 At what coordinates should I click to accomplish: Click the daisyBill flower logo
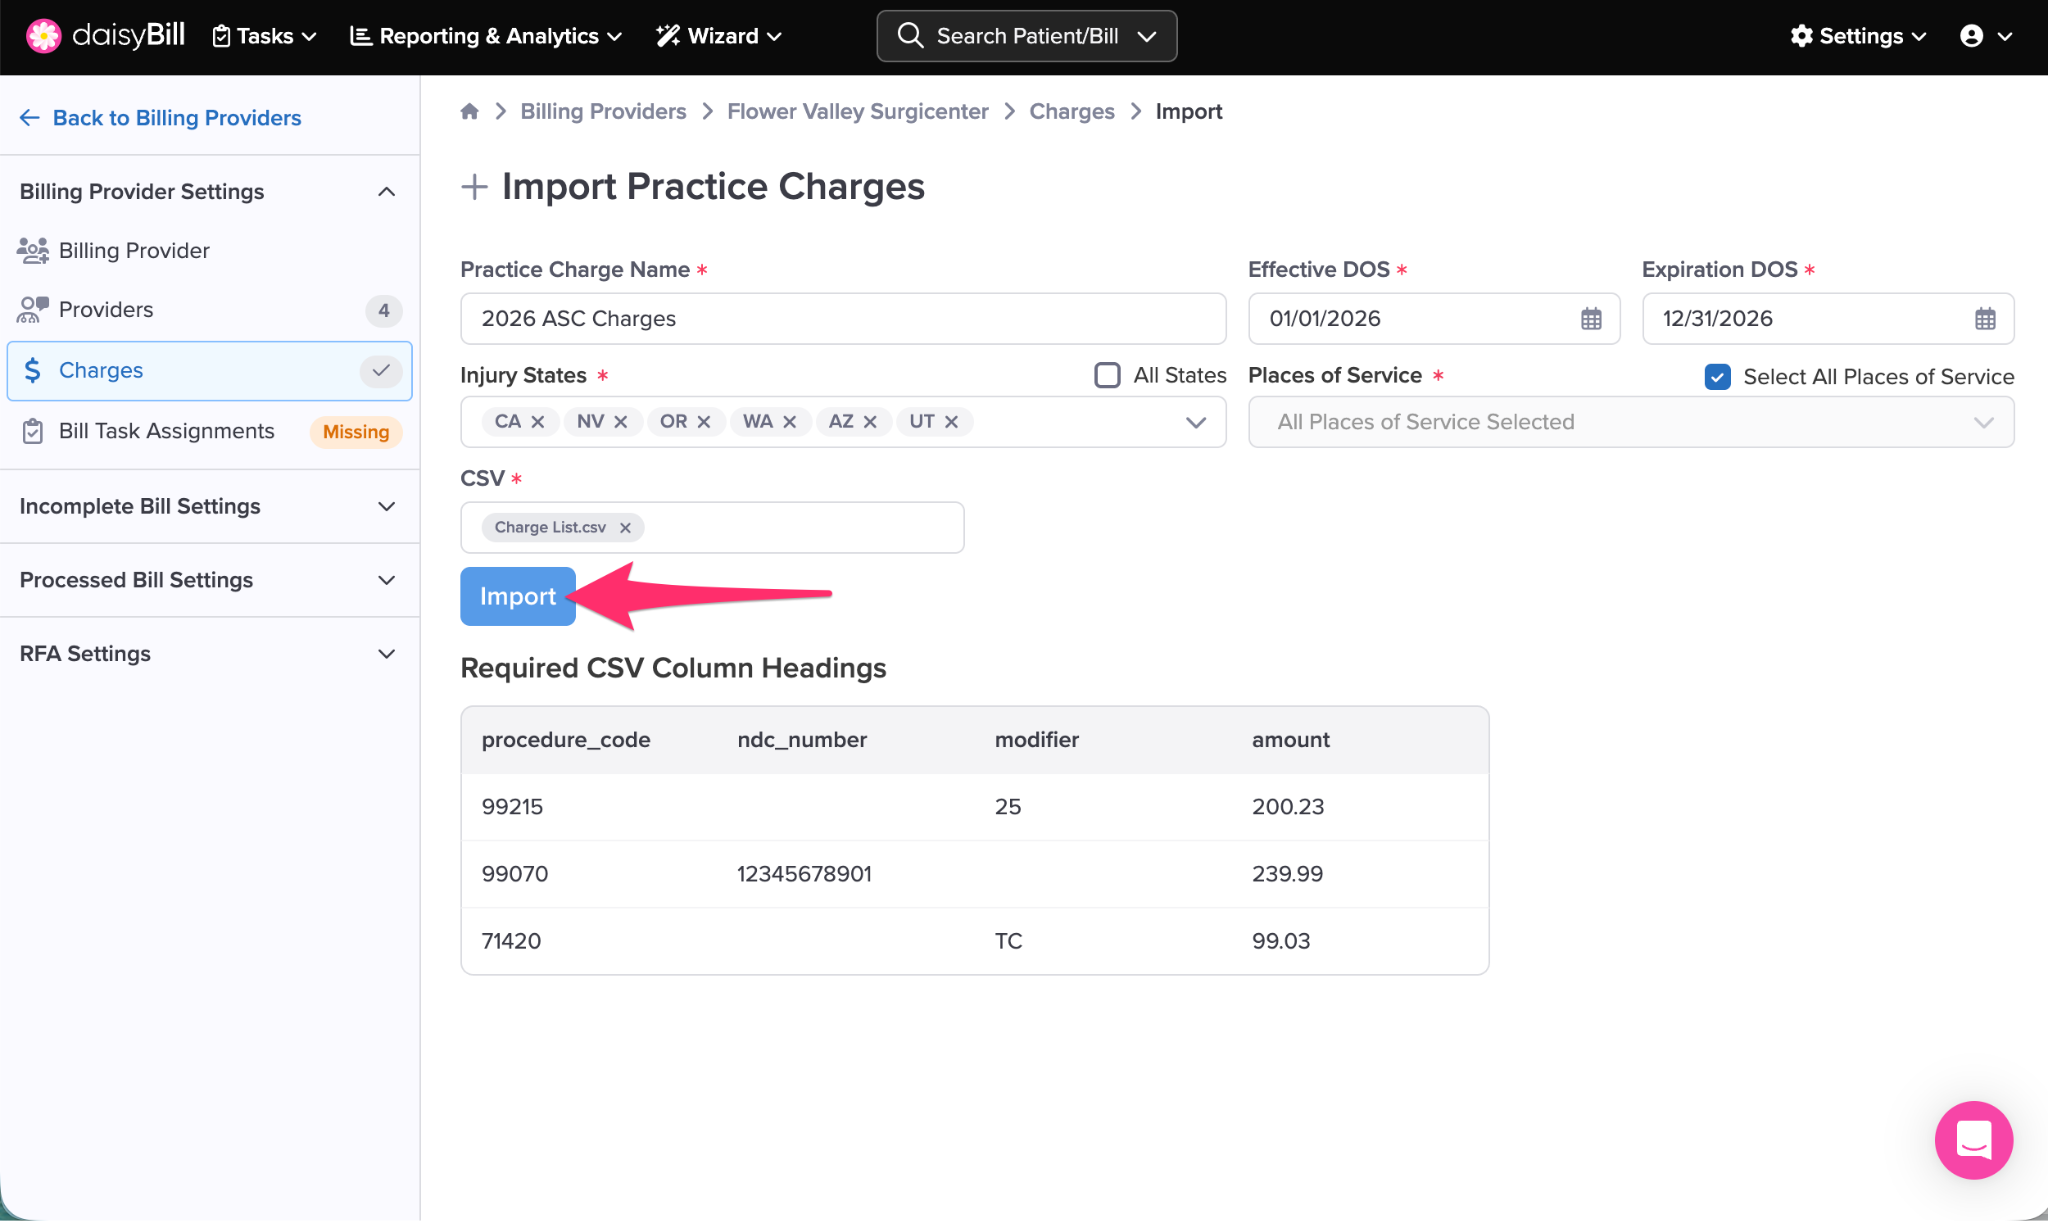click(x=43, y=36)
